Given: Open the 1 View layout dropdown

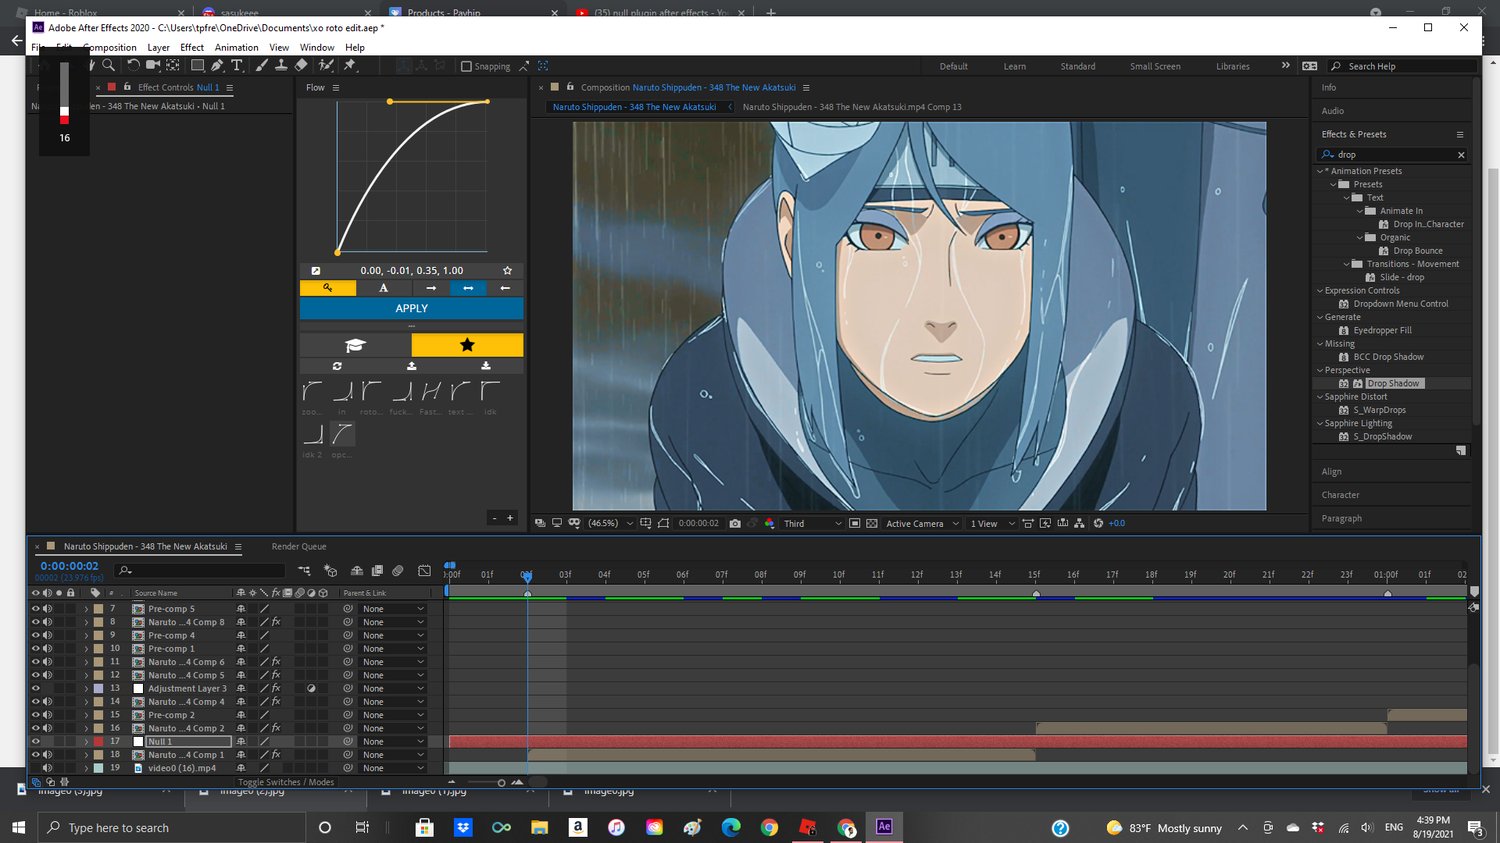Looking at the screenshot, I should (x=992, y=523).
